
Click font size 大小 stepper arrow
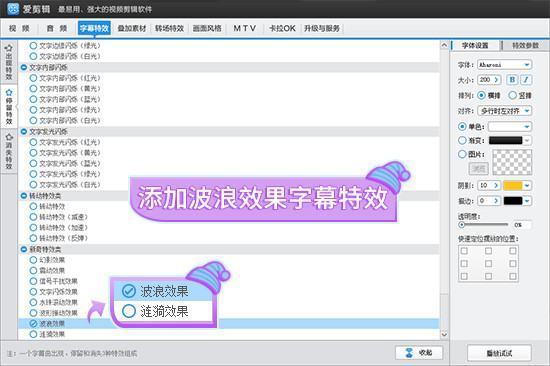click(x=496, y=80)
